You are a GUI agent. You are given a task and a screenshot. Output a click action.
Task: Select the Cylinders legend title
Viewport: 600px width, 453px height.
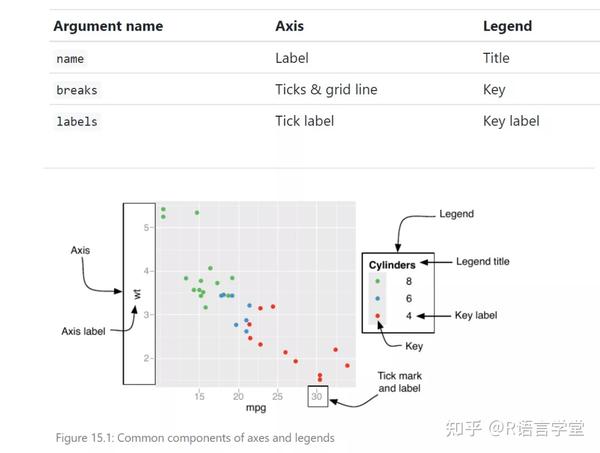click(x=392, y=265)
